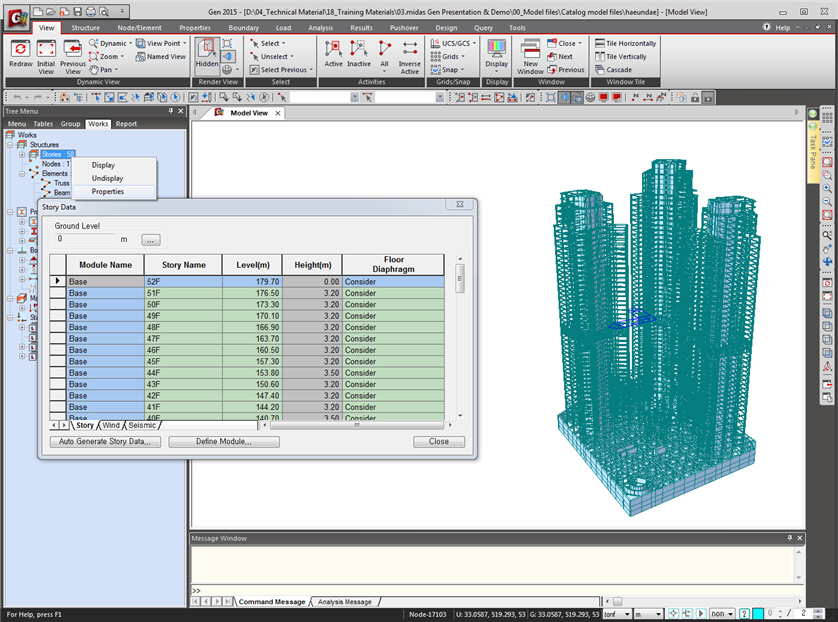The height and width of the screenshot is (622, 838).
Task: Switch to the Boundary ribbon tab
Action: click(243, 28)
